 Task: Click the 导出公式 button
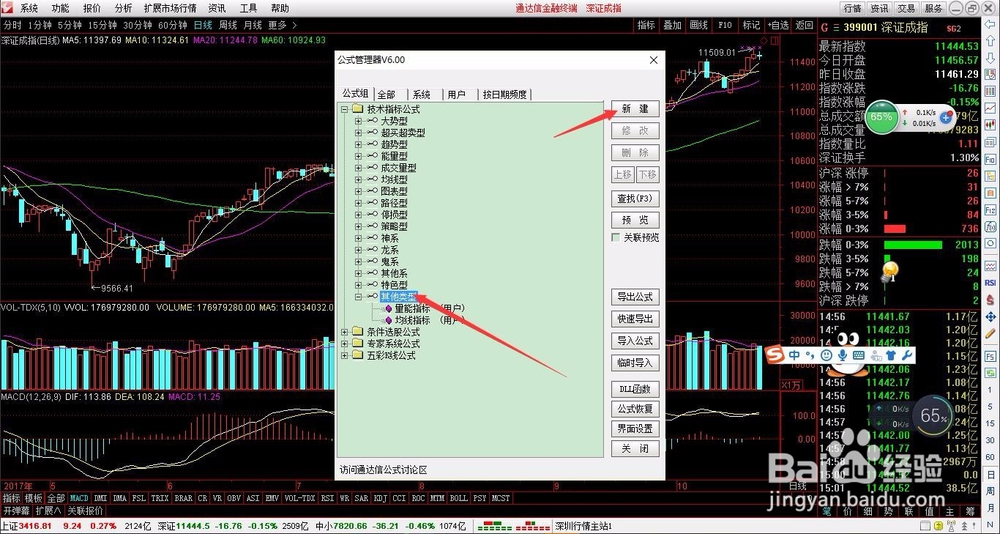point(635,297)
